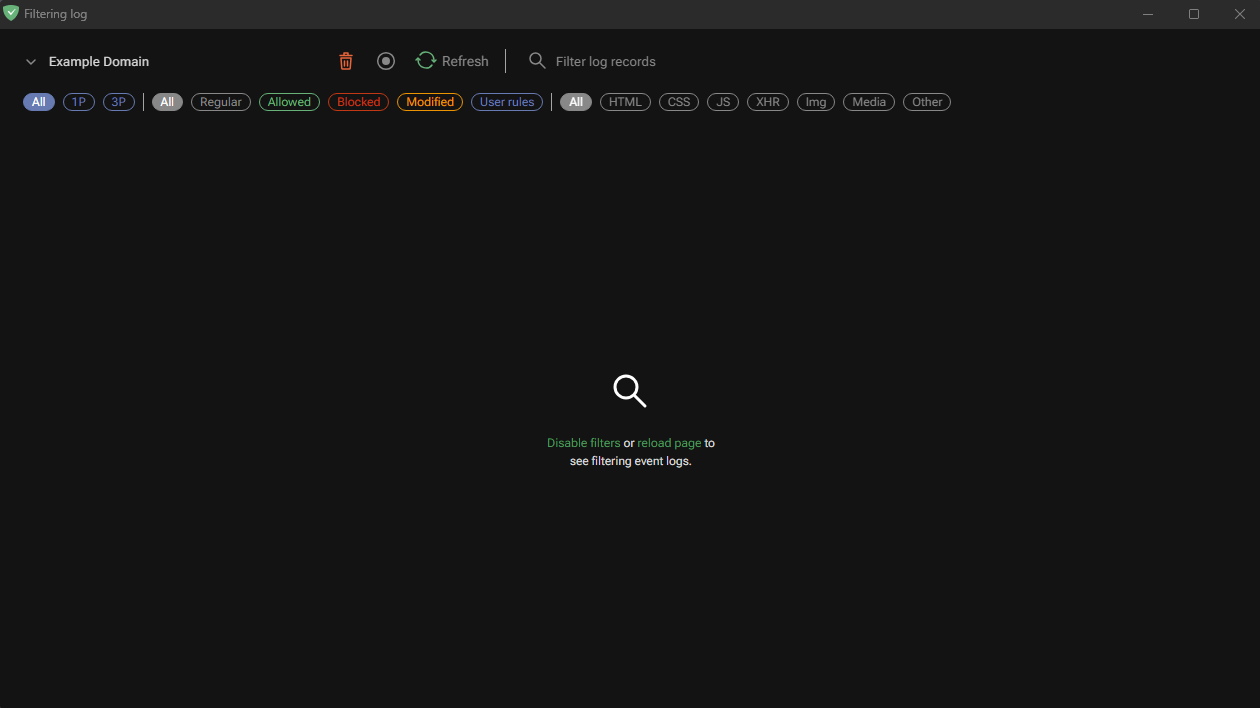Filter by Img resource type

coord(815,101)
